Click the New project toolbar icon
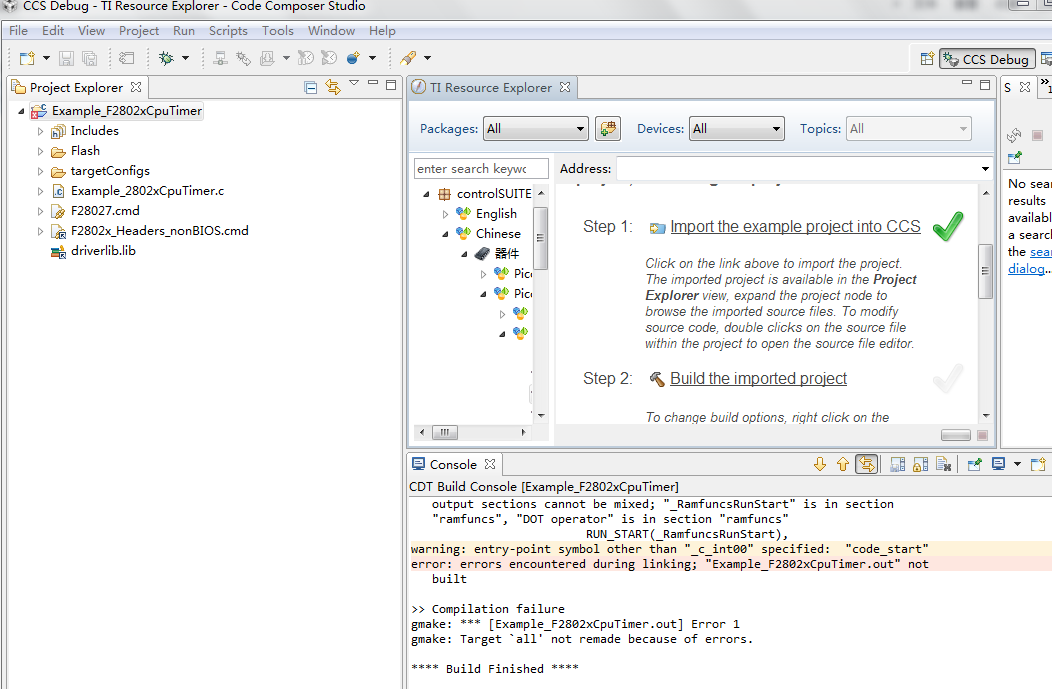The height and width of the screenshot is (689, 1052). coord(26,58)
